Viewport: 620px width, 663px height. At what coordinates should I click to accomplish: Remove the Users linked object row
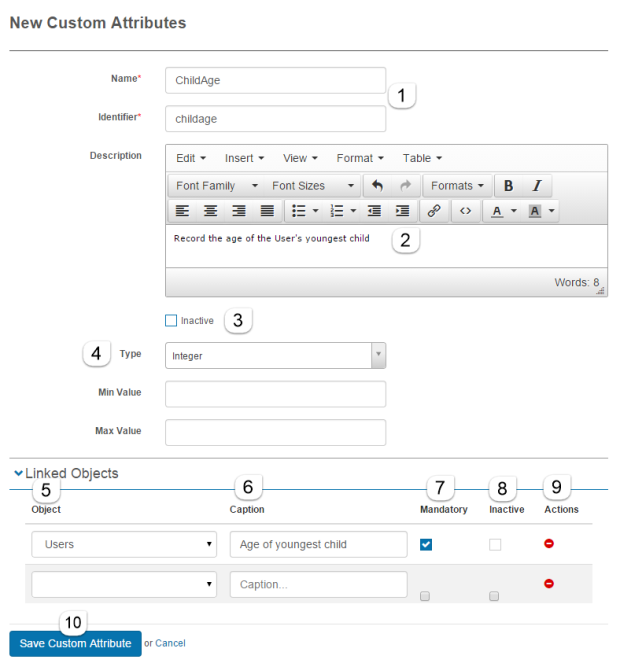549,544
